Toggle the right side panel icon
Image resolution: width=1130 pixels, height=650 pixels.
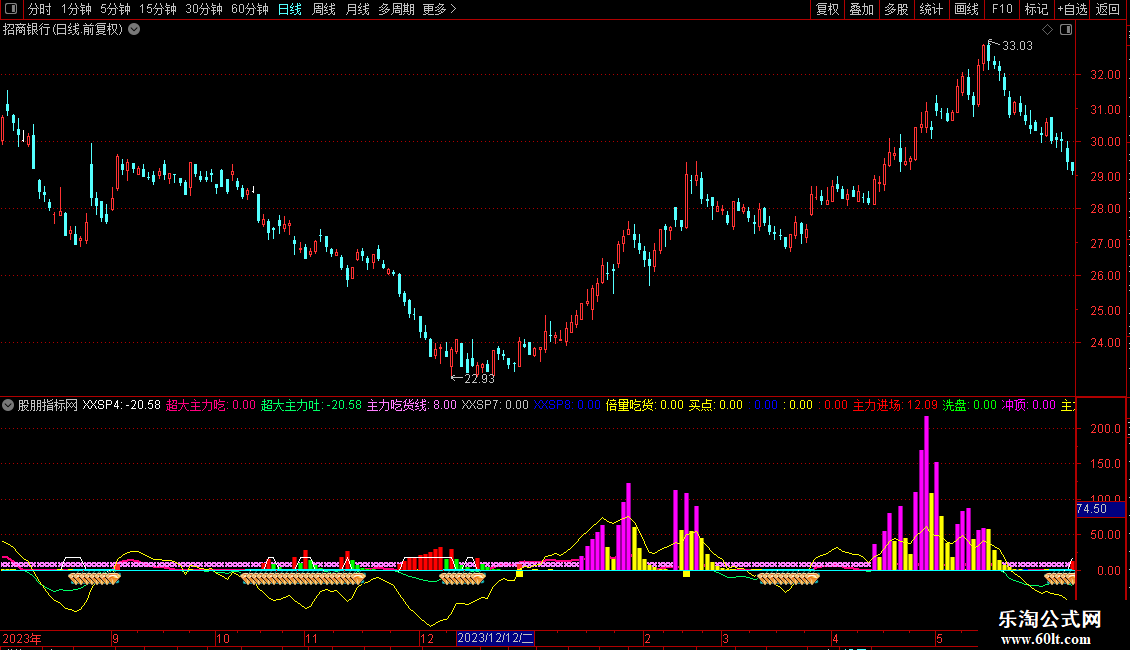pyautogui.click(x=1066, y=30)
